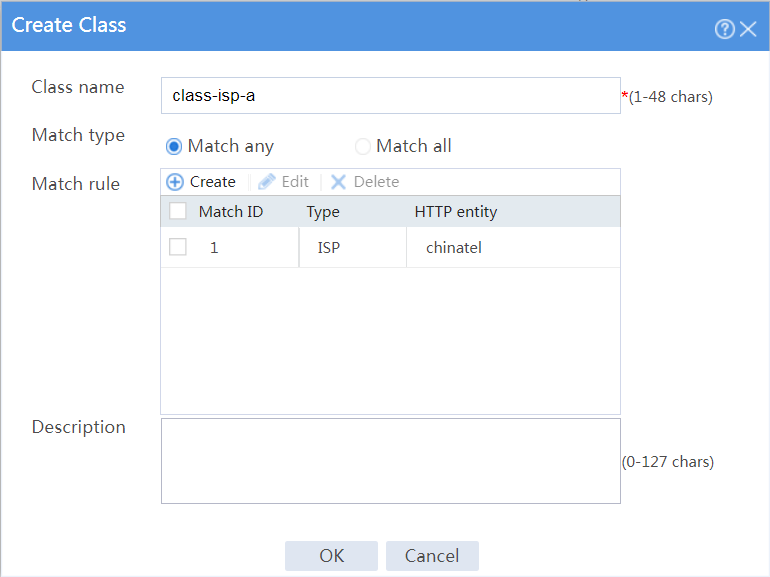Click the plus Create icon
The height and width of the screenshot is (577, 770).
tap(175, 182)
